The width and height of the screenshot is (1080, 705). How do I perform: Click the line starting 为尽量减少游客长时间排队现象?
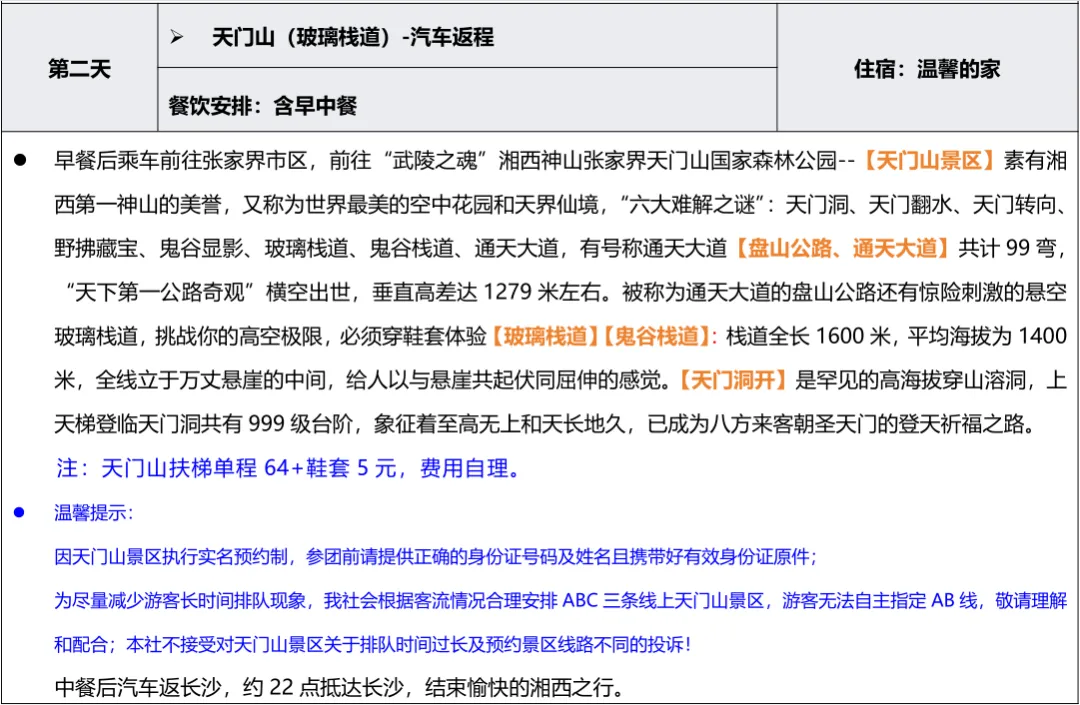[x=560, y=600]
